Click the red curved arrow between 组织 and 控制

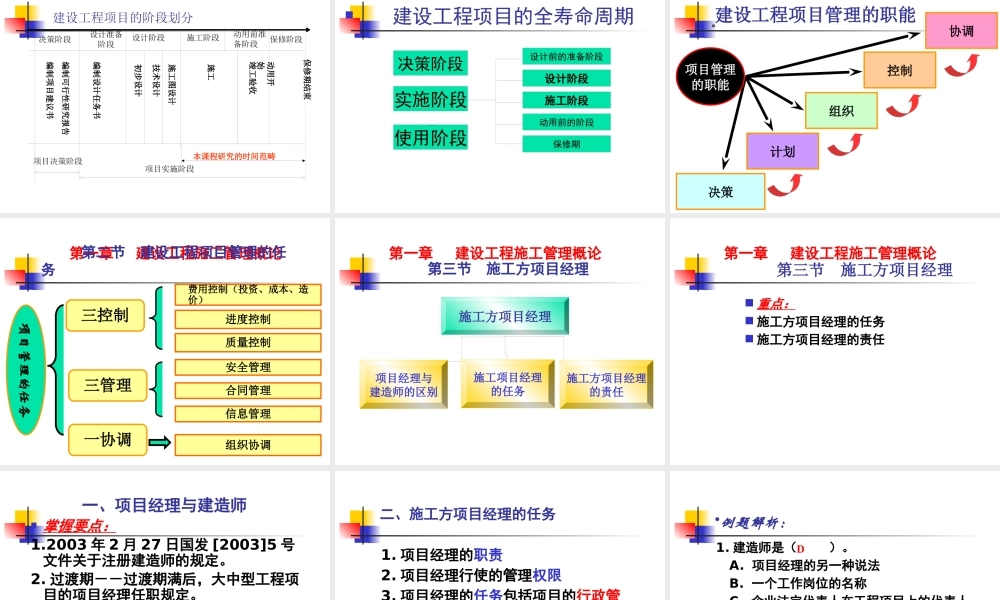904,106
